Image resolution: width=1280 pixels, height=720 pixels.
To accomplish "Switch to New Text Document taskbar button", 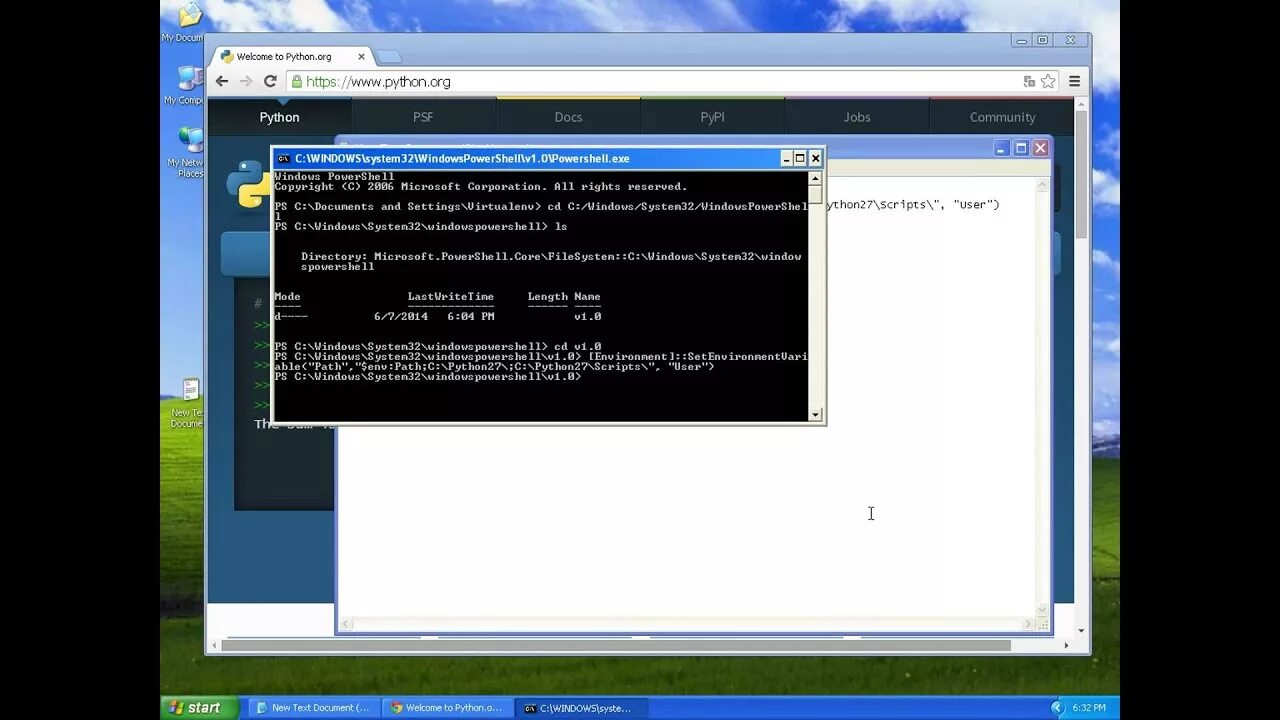I will (x=313, y=708).
